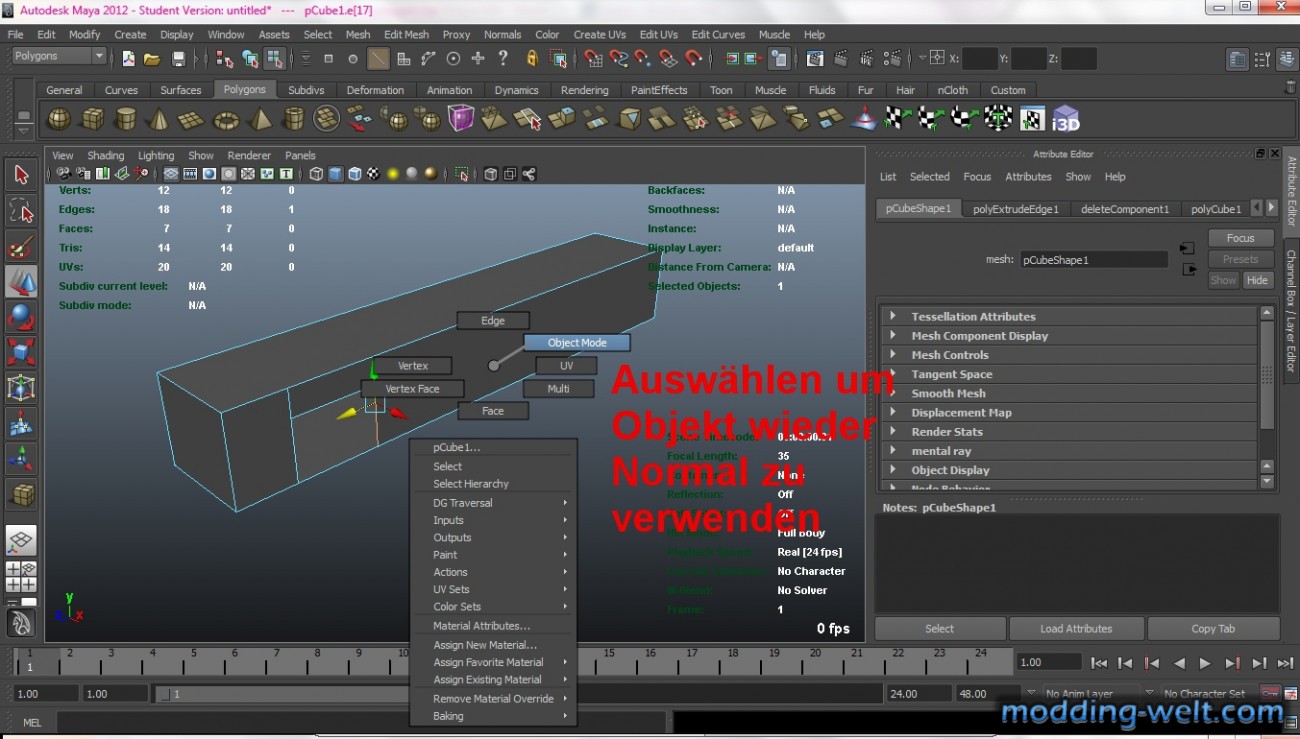1300x739 pixels.
Task: Click the i3D exporter shelf icon
Action: coord(1066,119)
